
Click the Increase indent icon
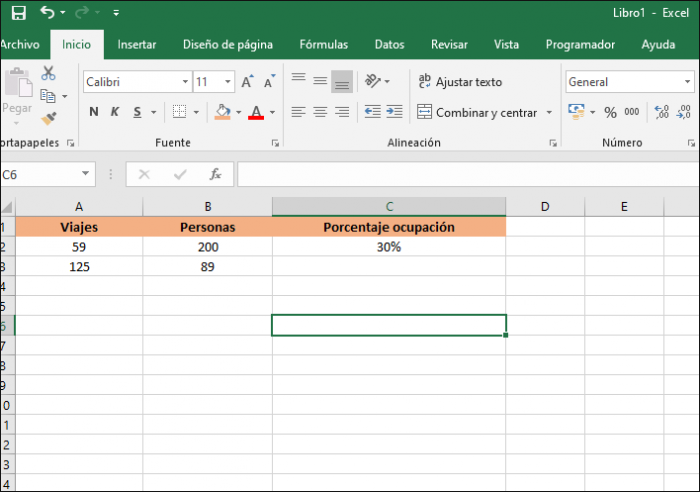(394, 112)
